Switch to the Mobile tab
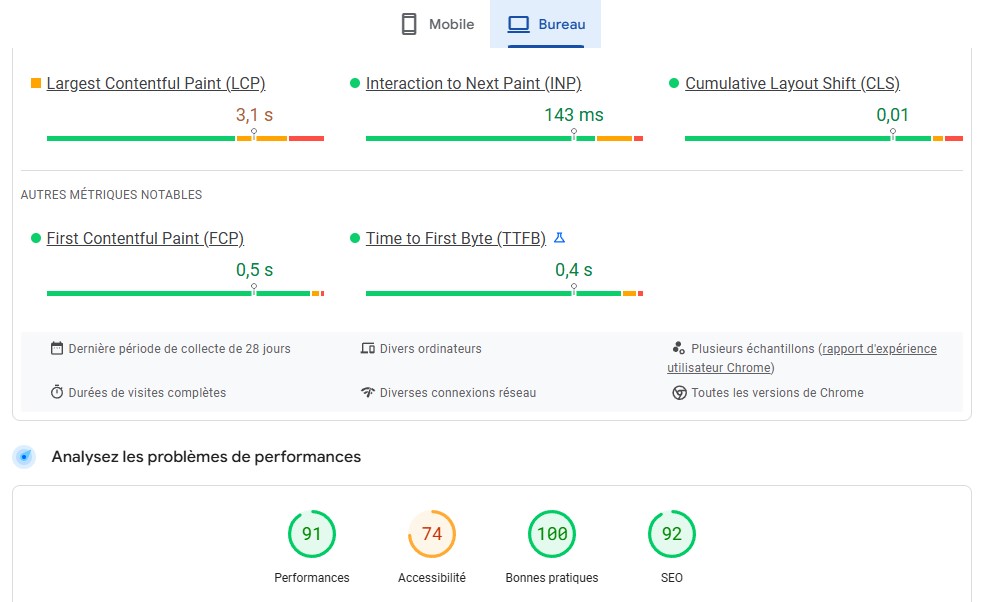Viewport: 982px width, 602px height. click(438, 24)
